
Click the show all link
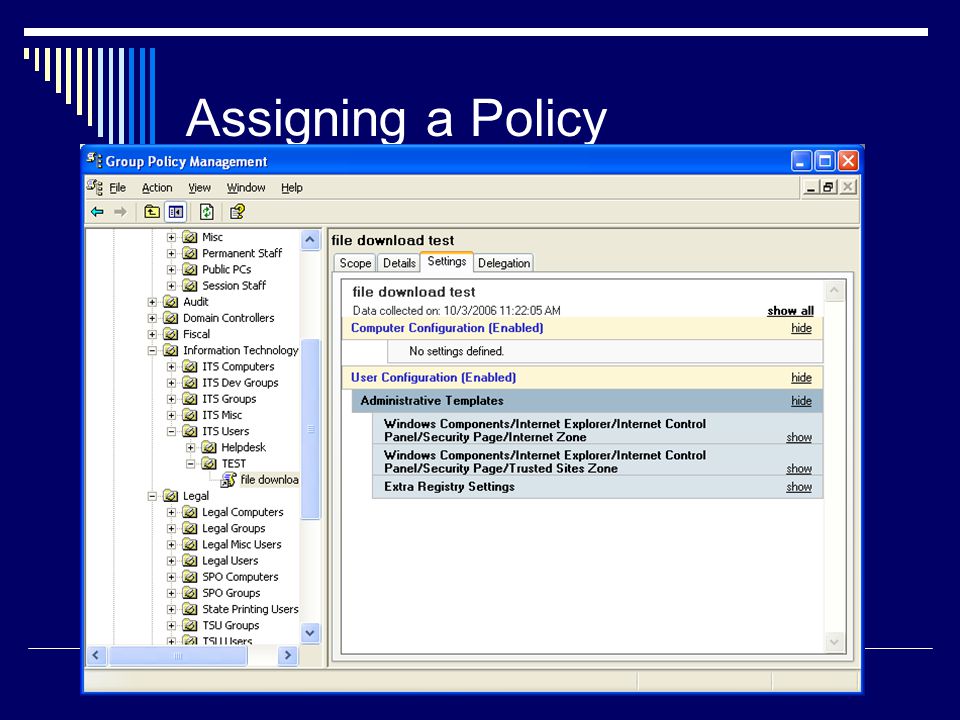pos(790,311)
